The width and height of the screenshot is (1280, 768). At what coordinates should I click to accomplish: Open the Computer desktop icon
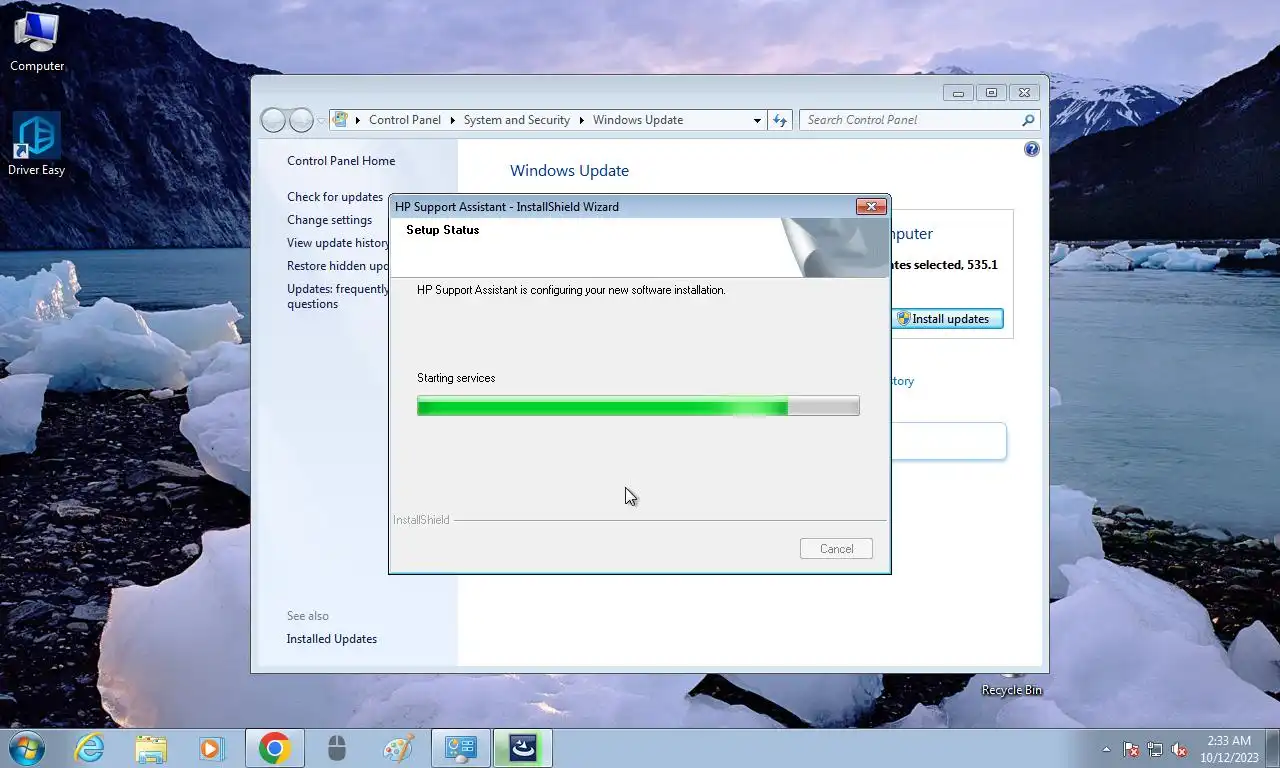click(37, 42)
